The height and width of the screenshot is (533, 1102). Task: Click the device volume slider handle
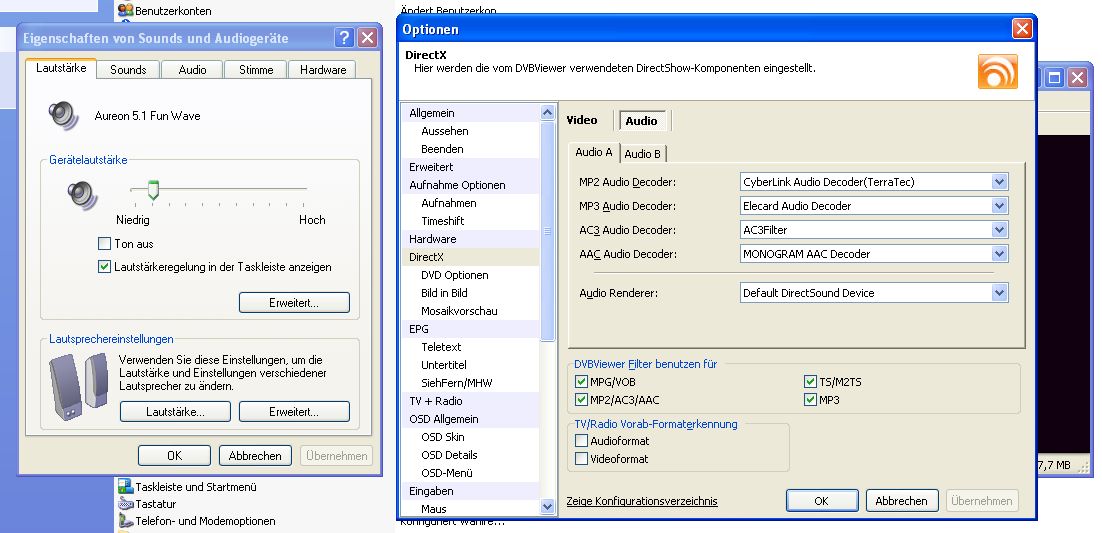coord(153,189)
